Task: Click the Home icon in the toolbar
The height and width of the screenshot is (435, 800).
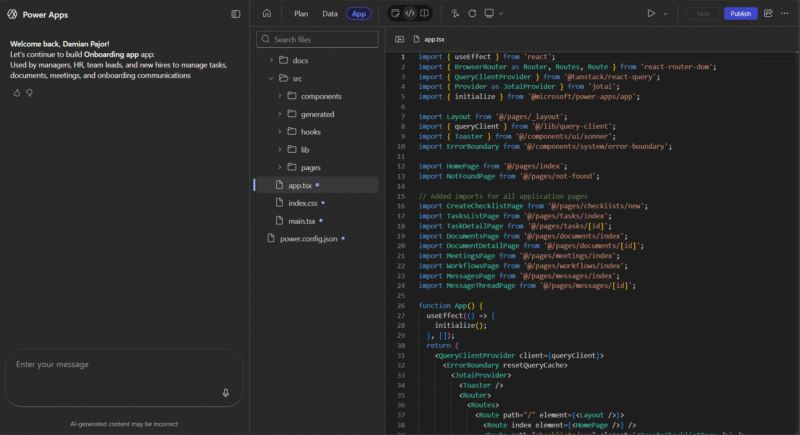Action: (x=266, y=14)
